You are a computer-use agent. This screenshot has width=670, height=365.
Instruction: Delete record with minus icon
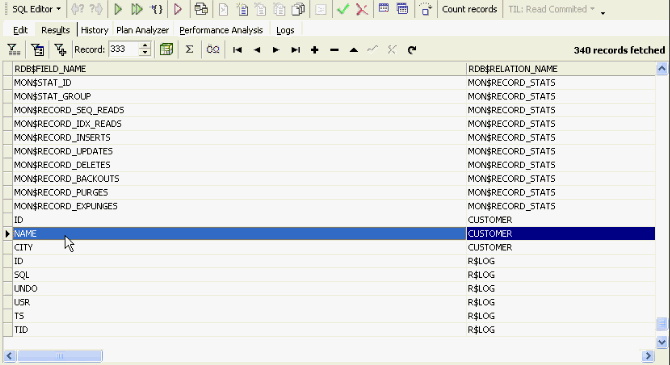(x=334, y=50)
